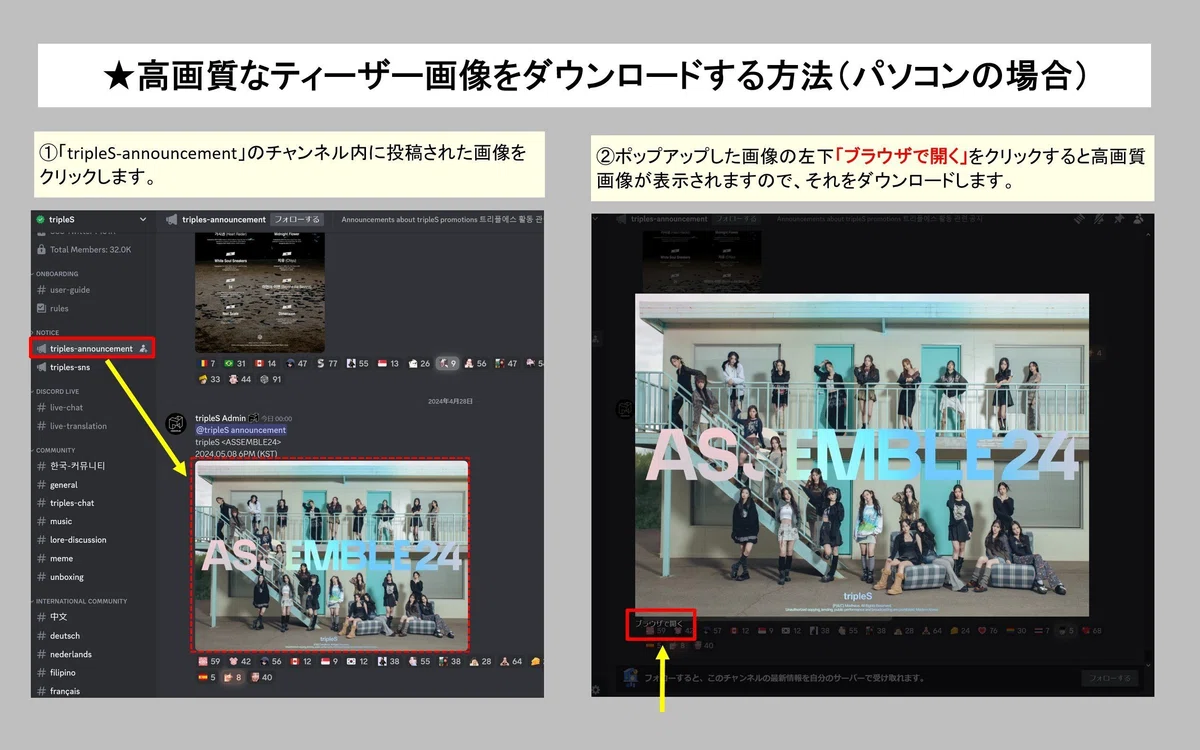1200x750 pixels.
Task: Click the tripleS Admin avatar icon
Action: [176, 423]
